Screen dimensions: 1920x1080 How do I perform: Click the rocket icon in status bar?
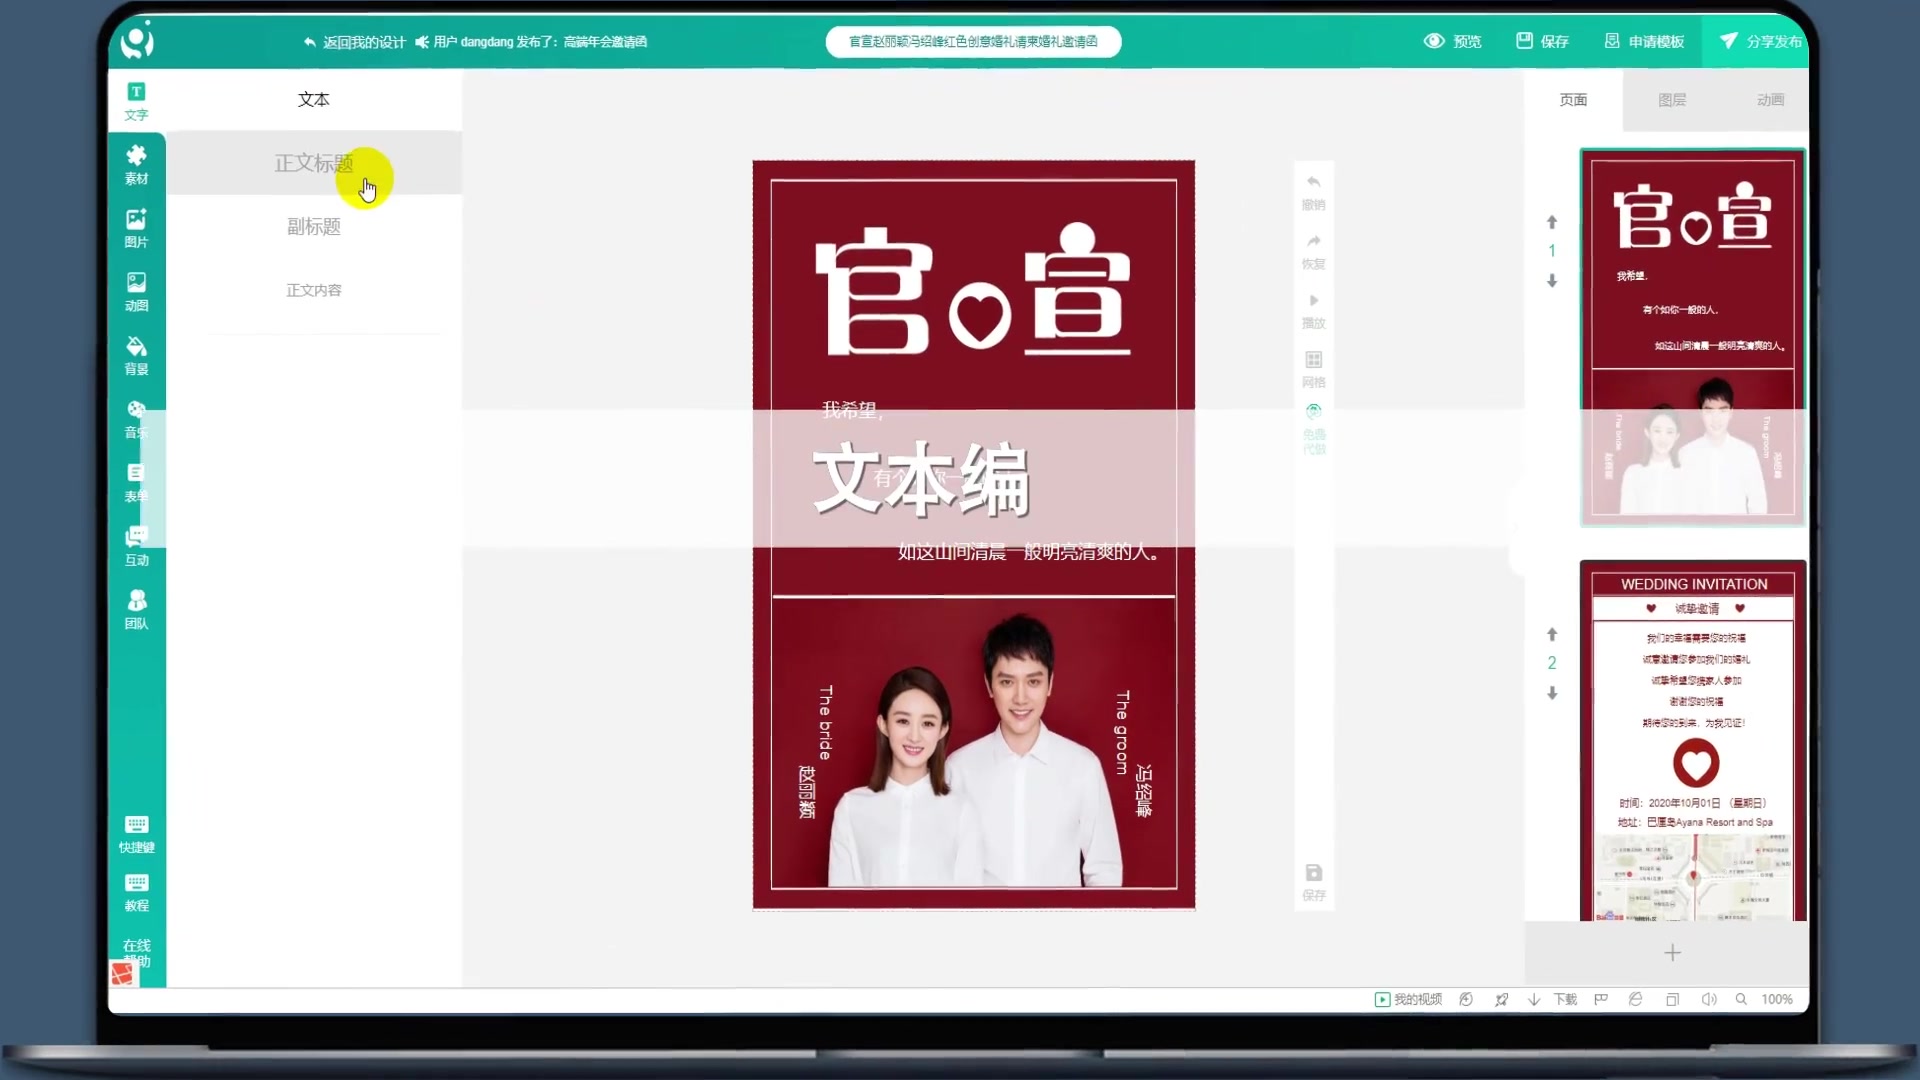coord(1501,999)
